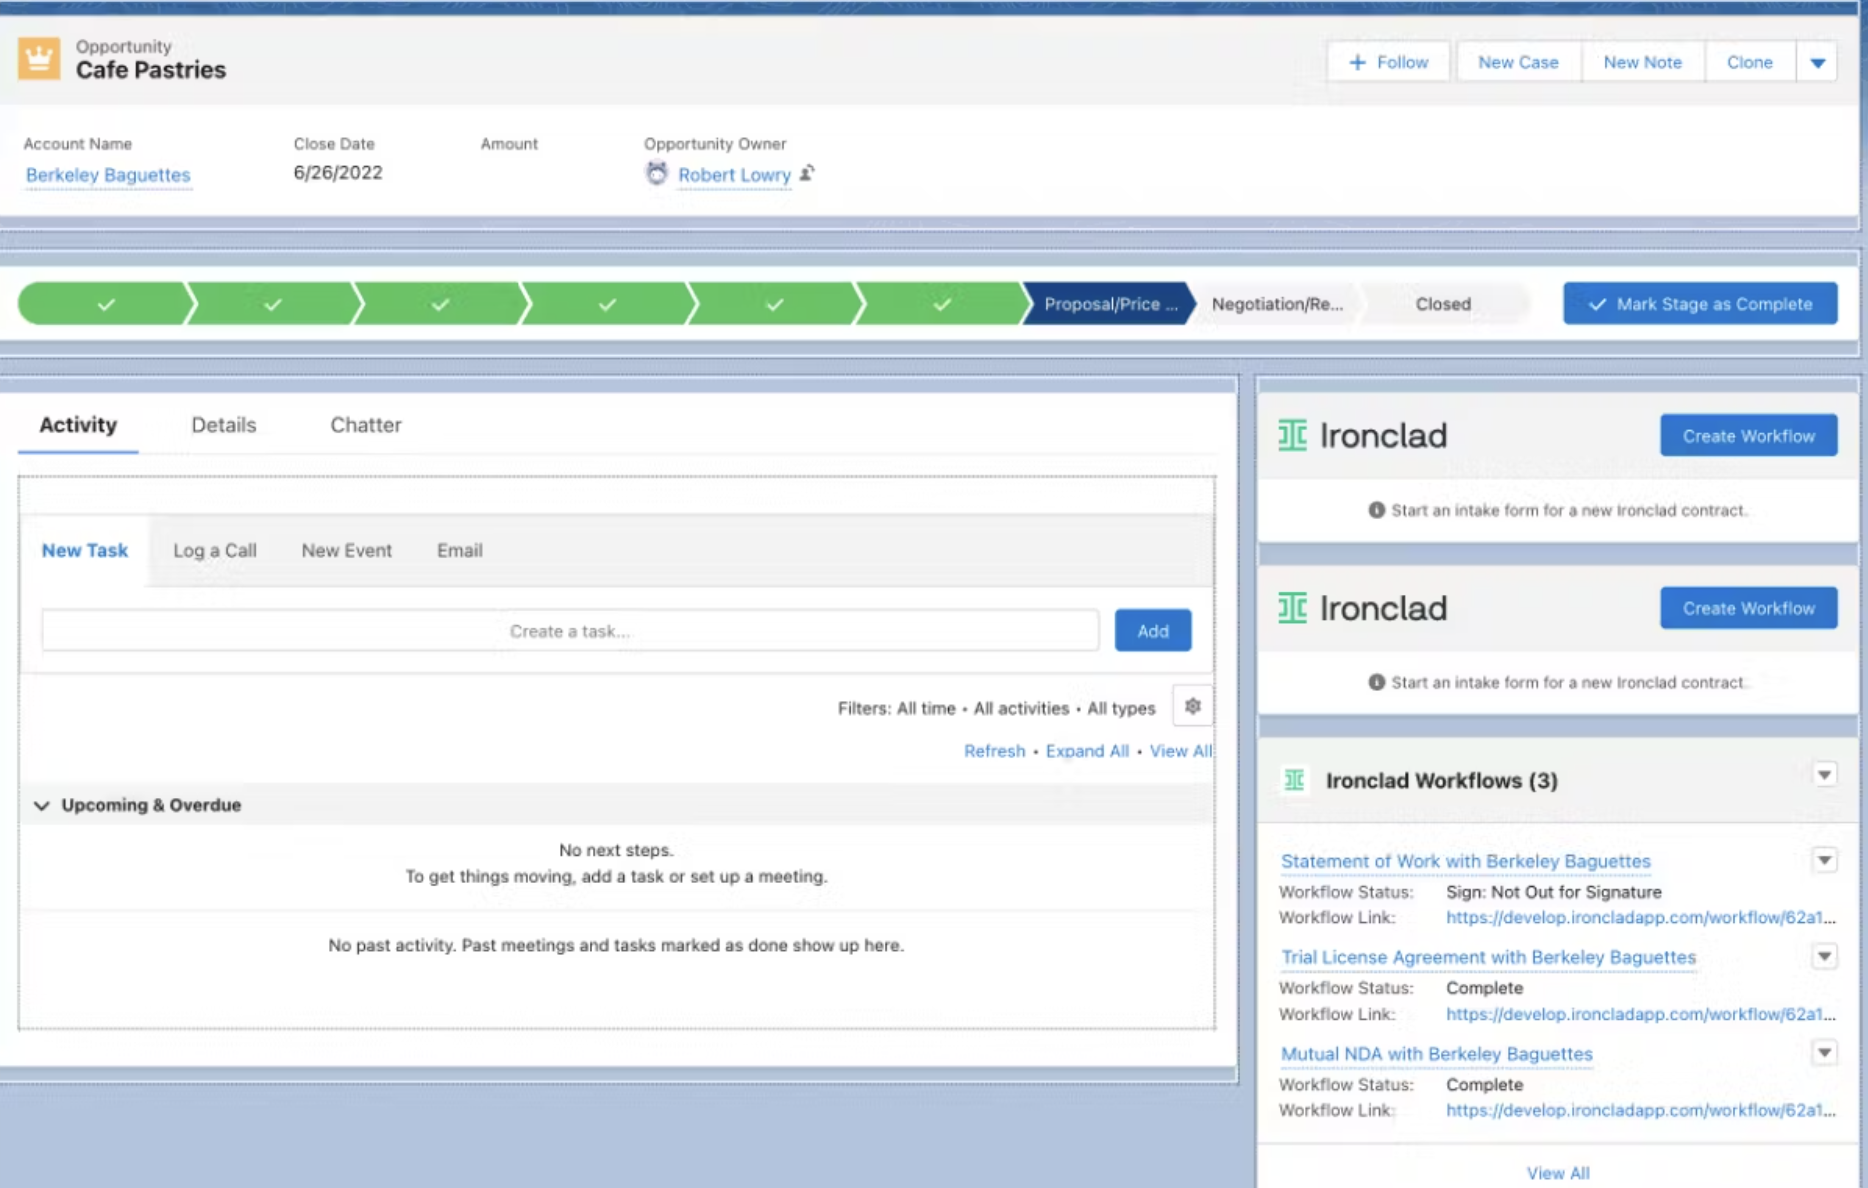Click the New Case button
The height and width of the screenshot is (1188, 1868).
1518,62
